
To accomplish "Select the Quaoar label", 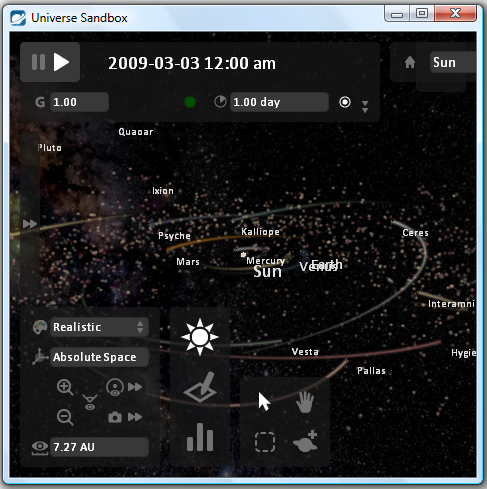I will [136, 132].
